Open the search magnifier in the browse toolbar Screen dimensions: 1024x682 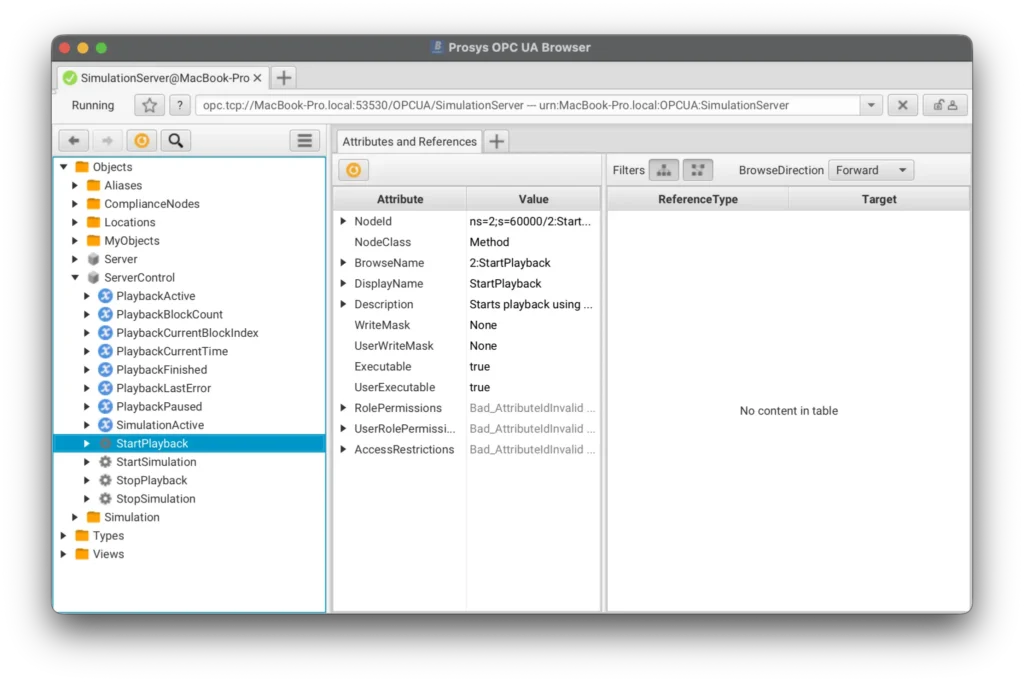coord(176,140)
